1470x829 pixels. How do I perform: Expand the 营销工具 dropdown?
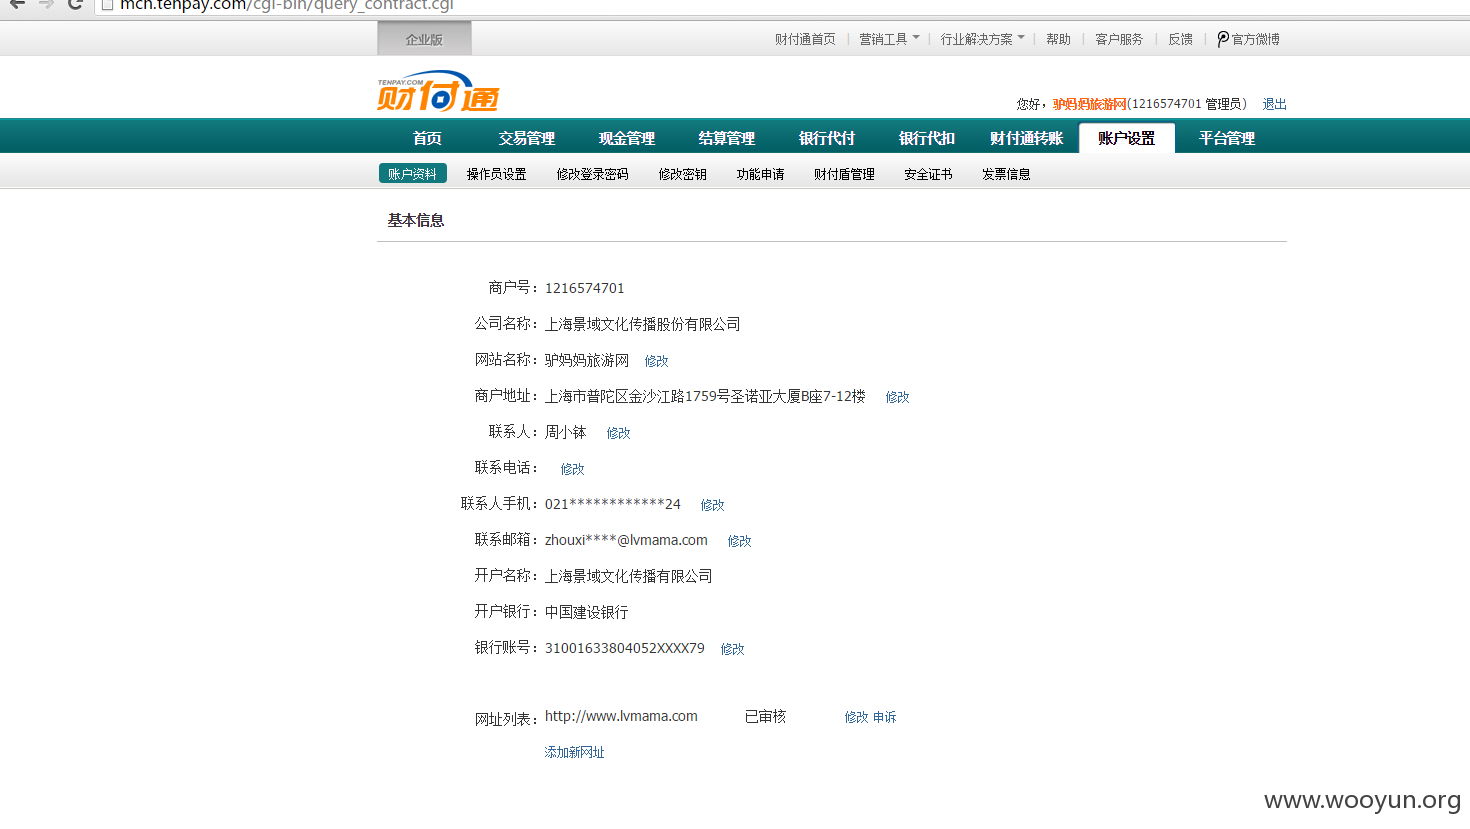(x=889, y=39)
